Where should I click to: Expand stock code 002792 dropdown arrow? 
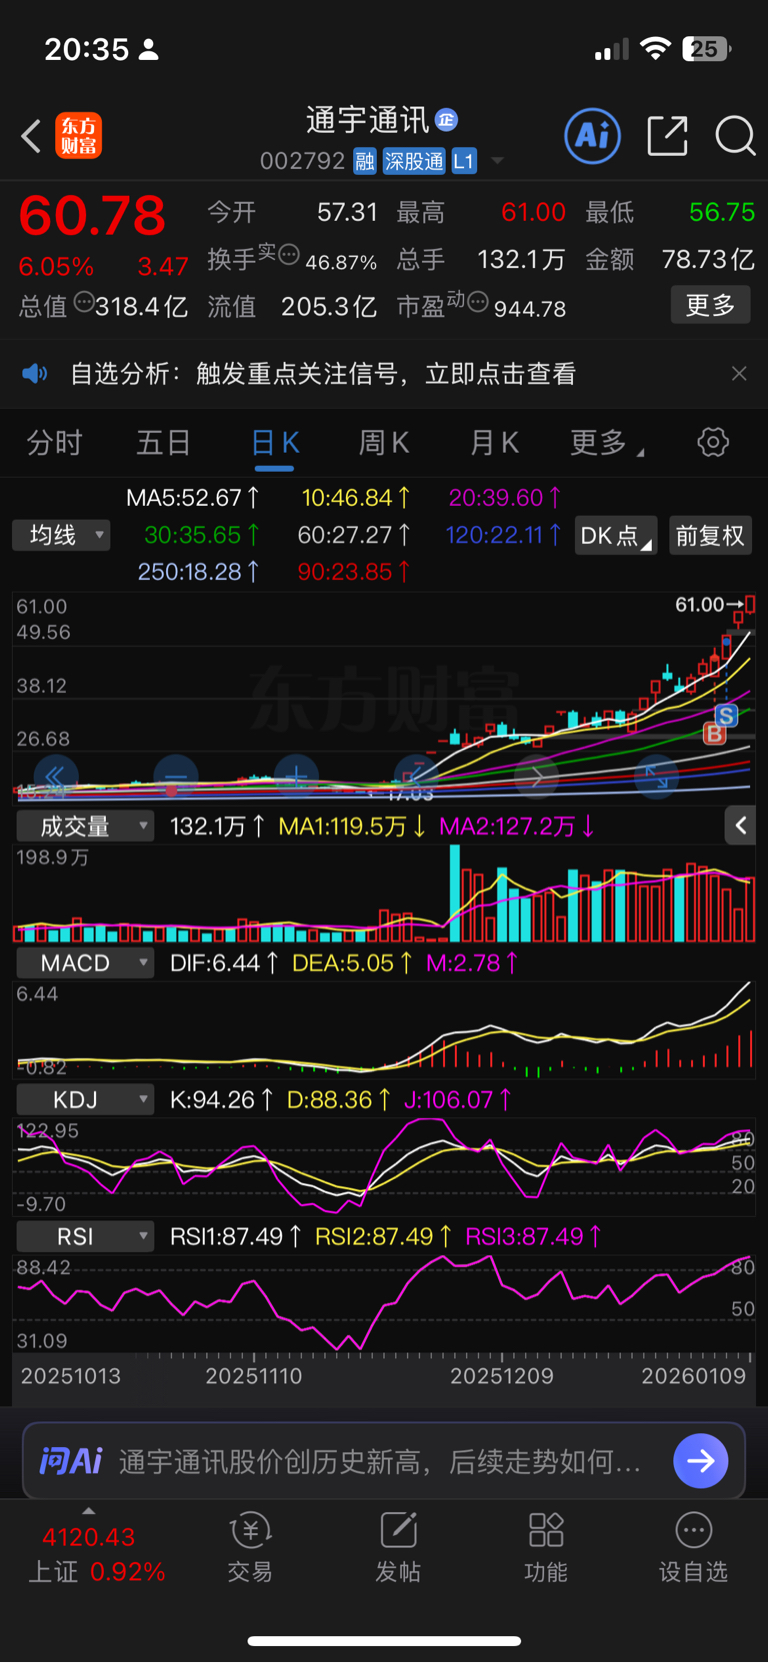(x=497, y=161)
